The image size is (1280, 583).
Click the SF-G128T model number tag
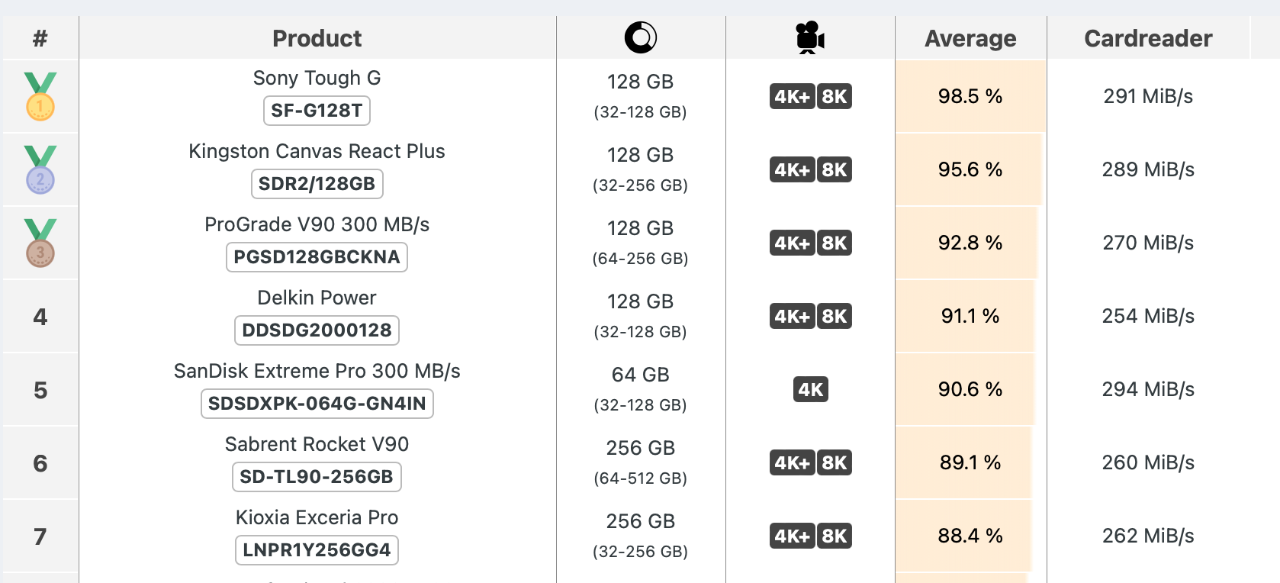tap(317, 110)
